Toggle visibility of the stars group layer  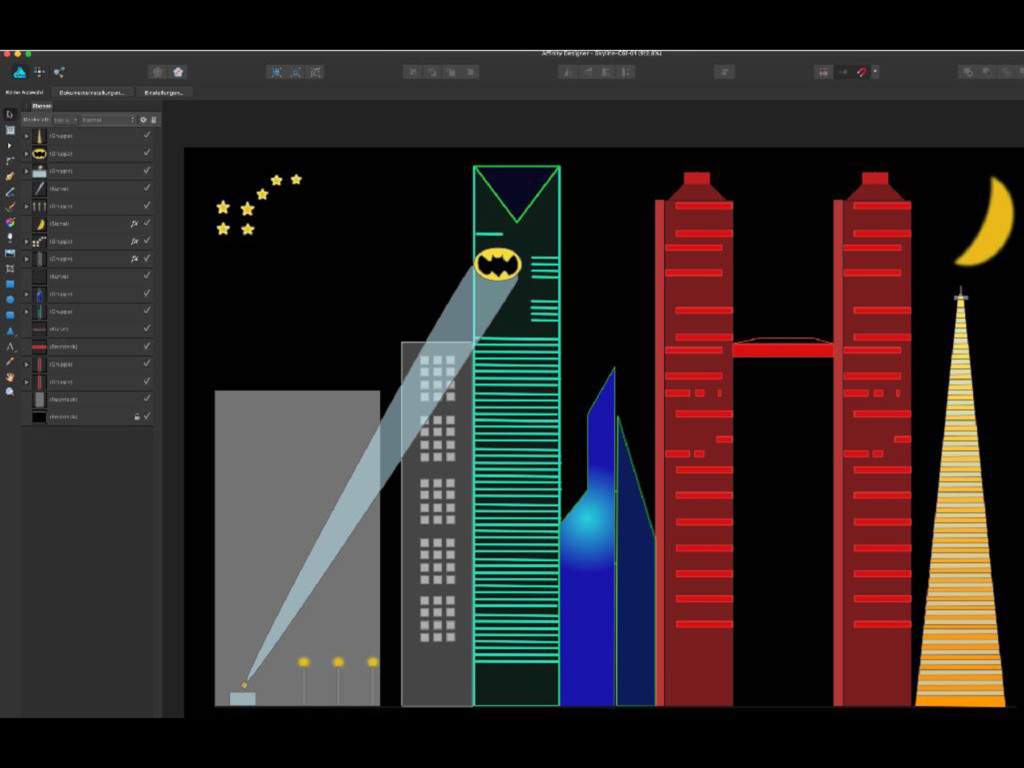click(x=147, y=241)
